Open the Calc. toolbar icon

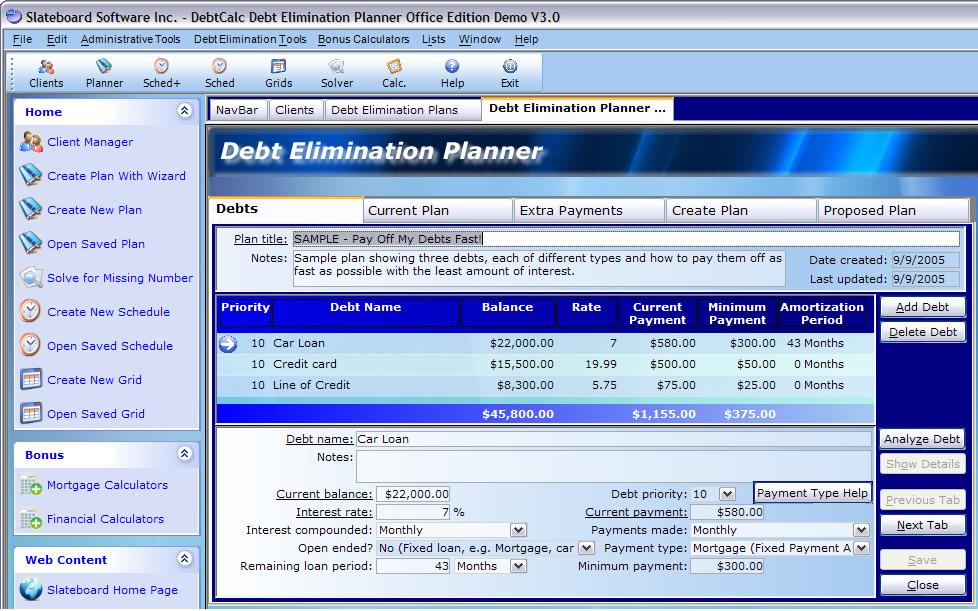(x=394, y=73)
